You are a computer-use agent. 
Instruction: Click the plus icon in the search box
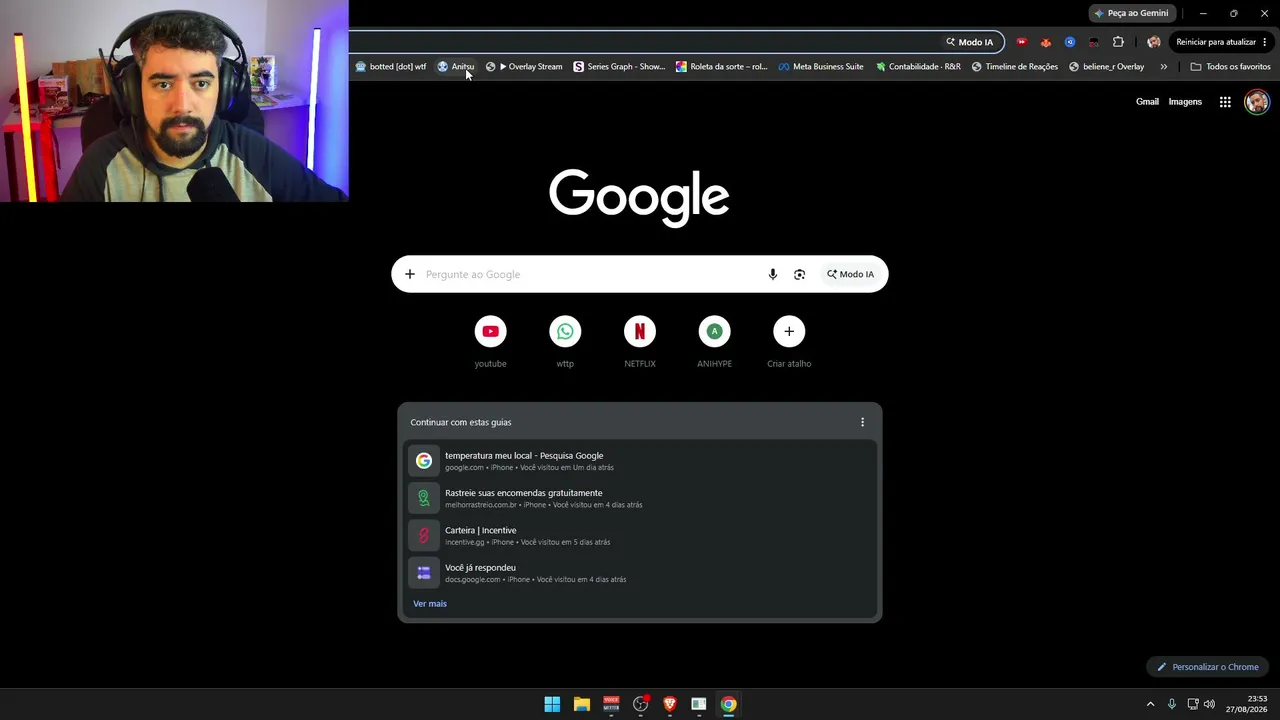pyautogui.click(x=410, y=274)
